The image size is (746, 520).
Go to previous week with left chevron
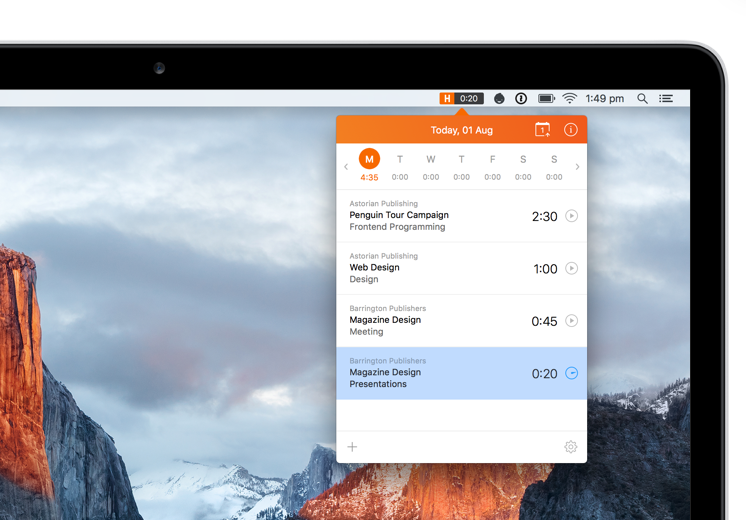pos(346,167)
